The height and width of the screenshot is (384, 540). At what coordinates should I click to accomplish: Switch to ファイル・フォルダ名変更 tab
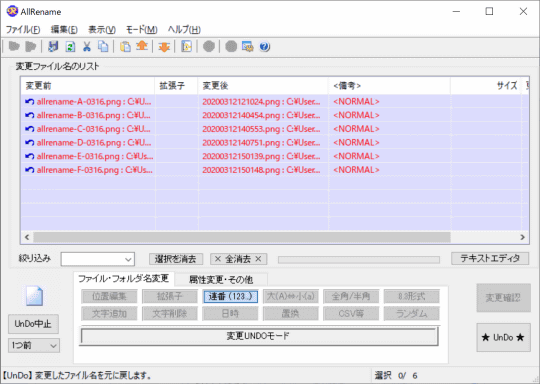click(x=124, y=279)
